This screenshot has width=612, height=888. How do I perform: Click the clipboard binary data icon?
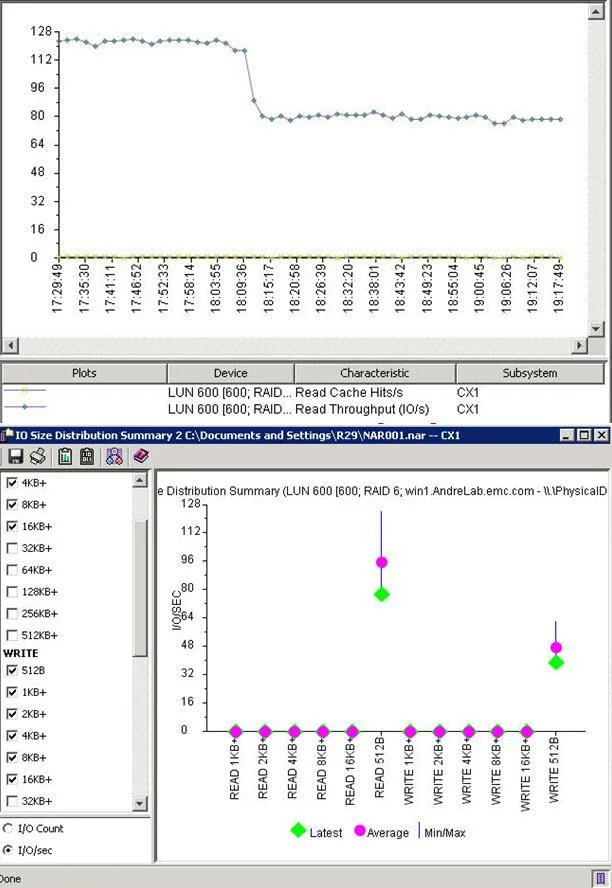pyautogui.click(x=87, y=456)
